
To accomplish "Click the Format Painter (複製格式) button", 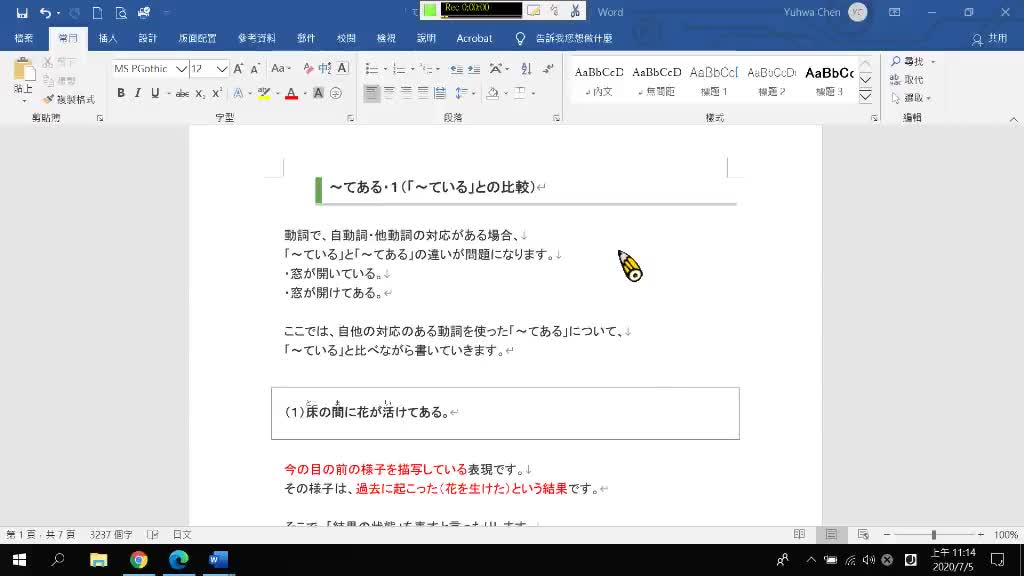I will pyautogui.click(x=69, y=99).
